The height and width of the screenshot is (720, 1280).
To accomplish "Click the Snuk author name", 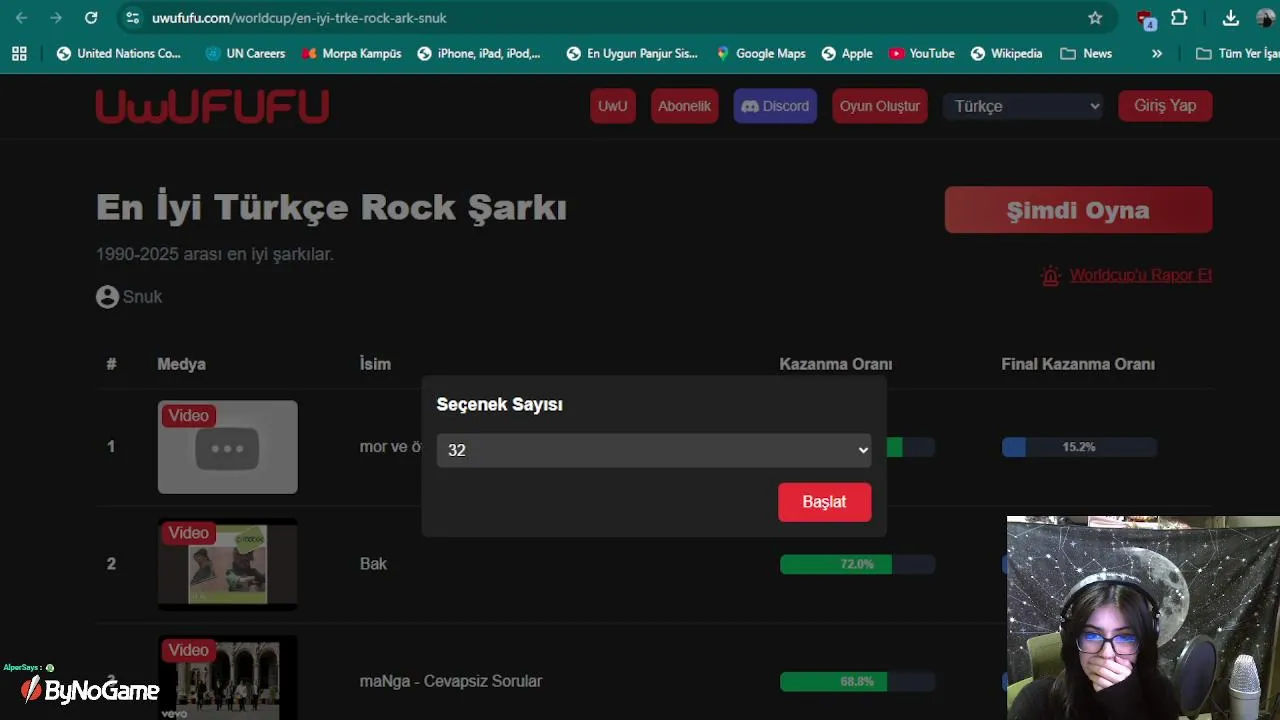I will [x=142, y=297].
